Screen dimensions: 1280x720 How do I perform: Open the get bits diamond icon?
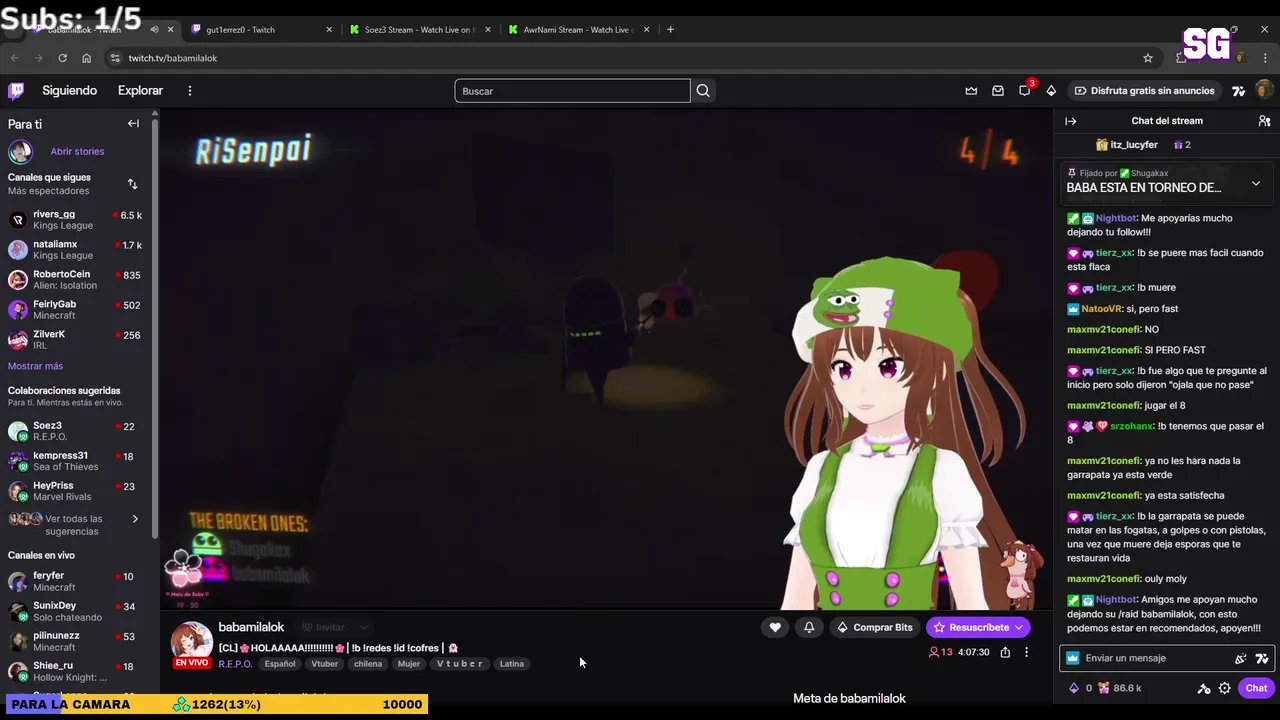[x=1051, y=91]
